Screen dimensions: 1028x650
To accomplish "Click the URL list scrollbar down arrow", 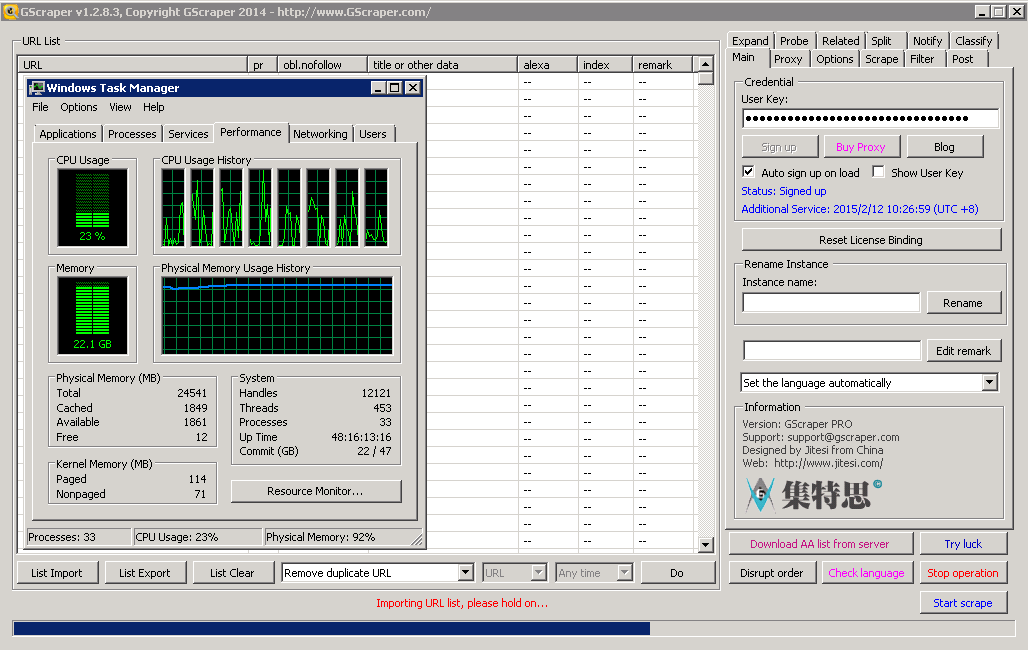I will [705, 544].
